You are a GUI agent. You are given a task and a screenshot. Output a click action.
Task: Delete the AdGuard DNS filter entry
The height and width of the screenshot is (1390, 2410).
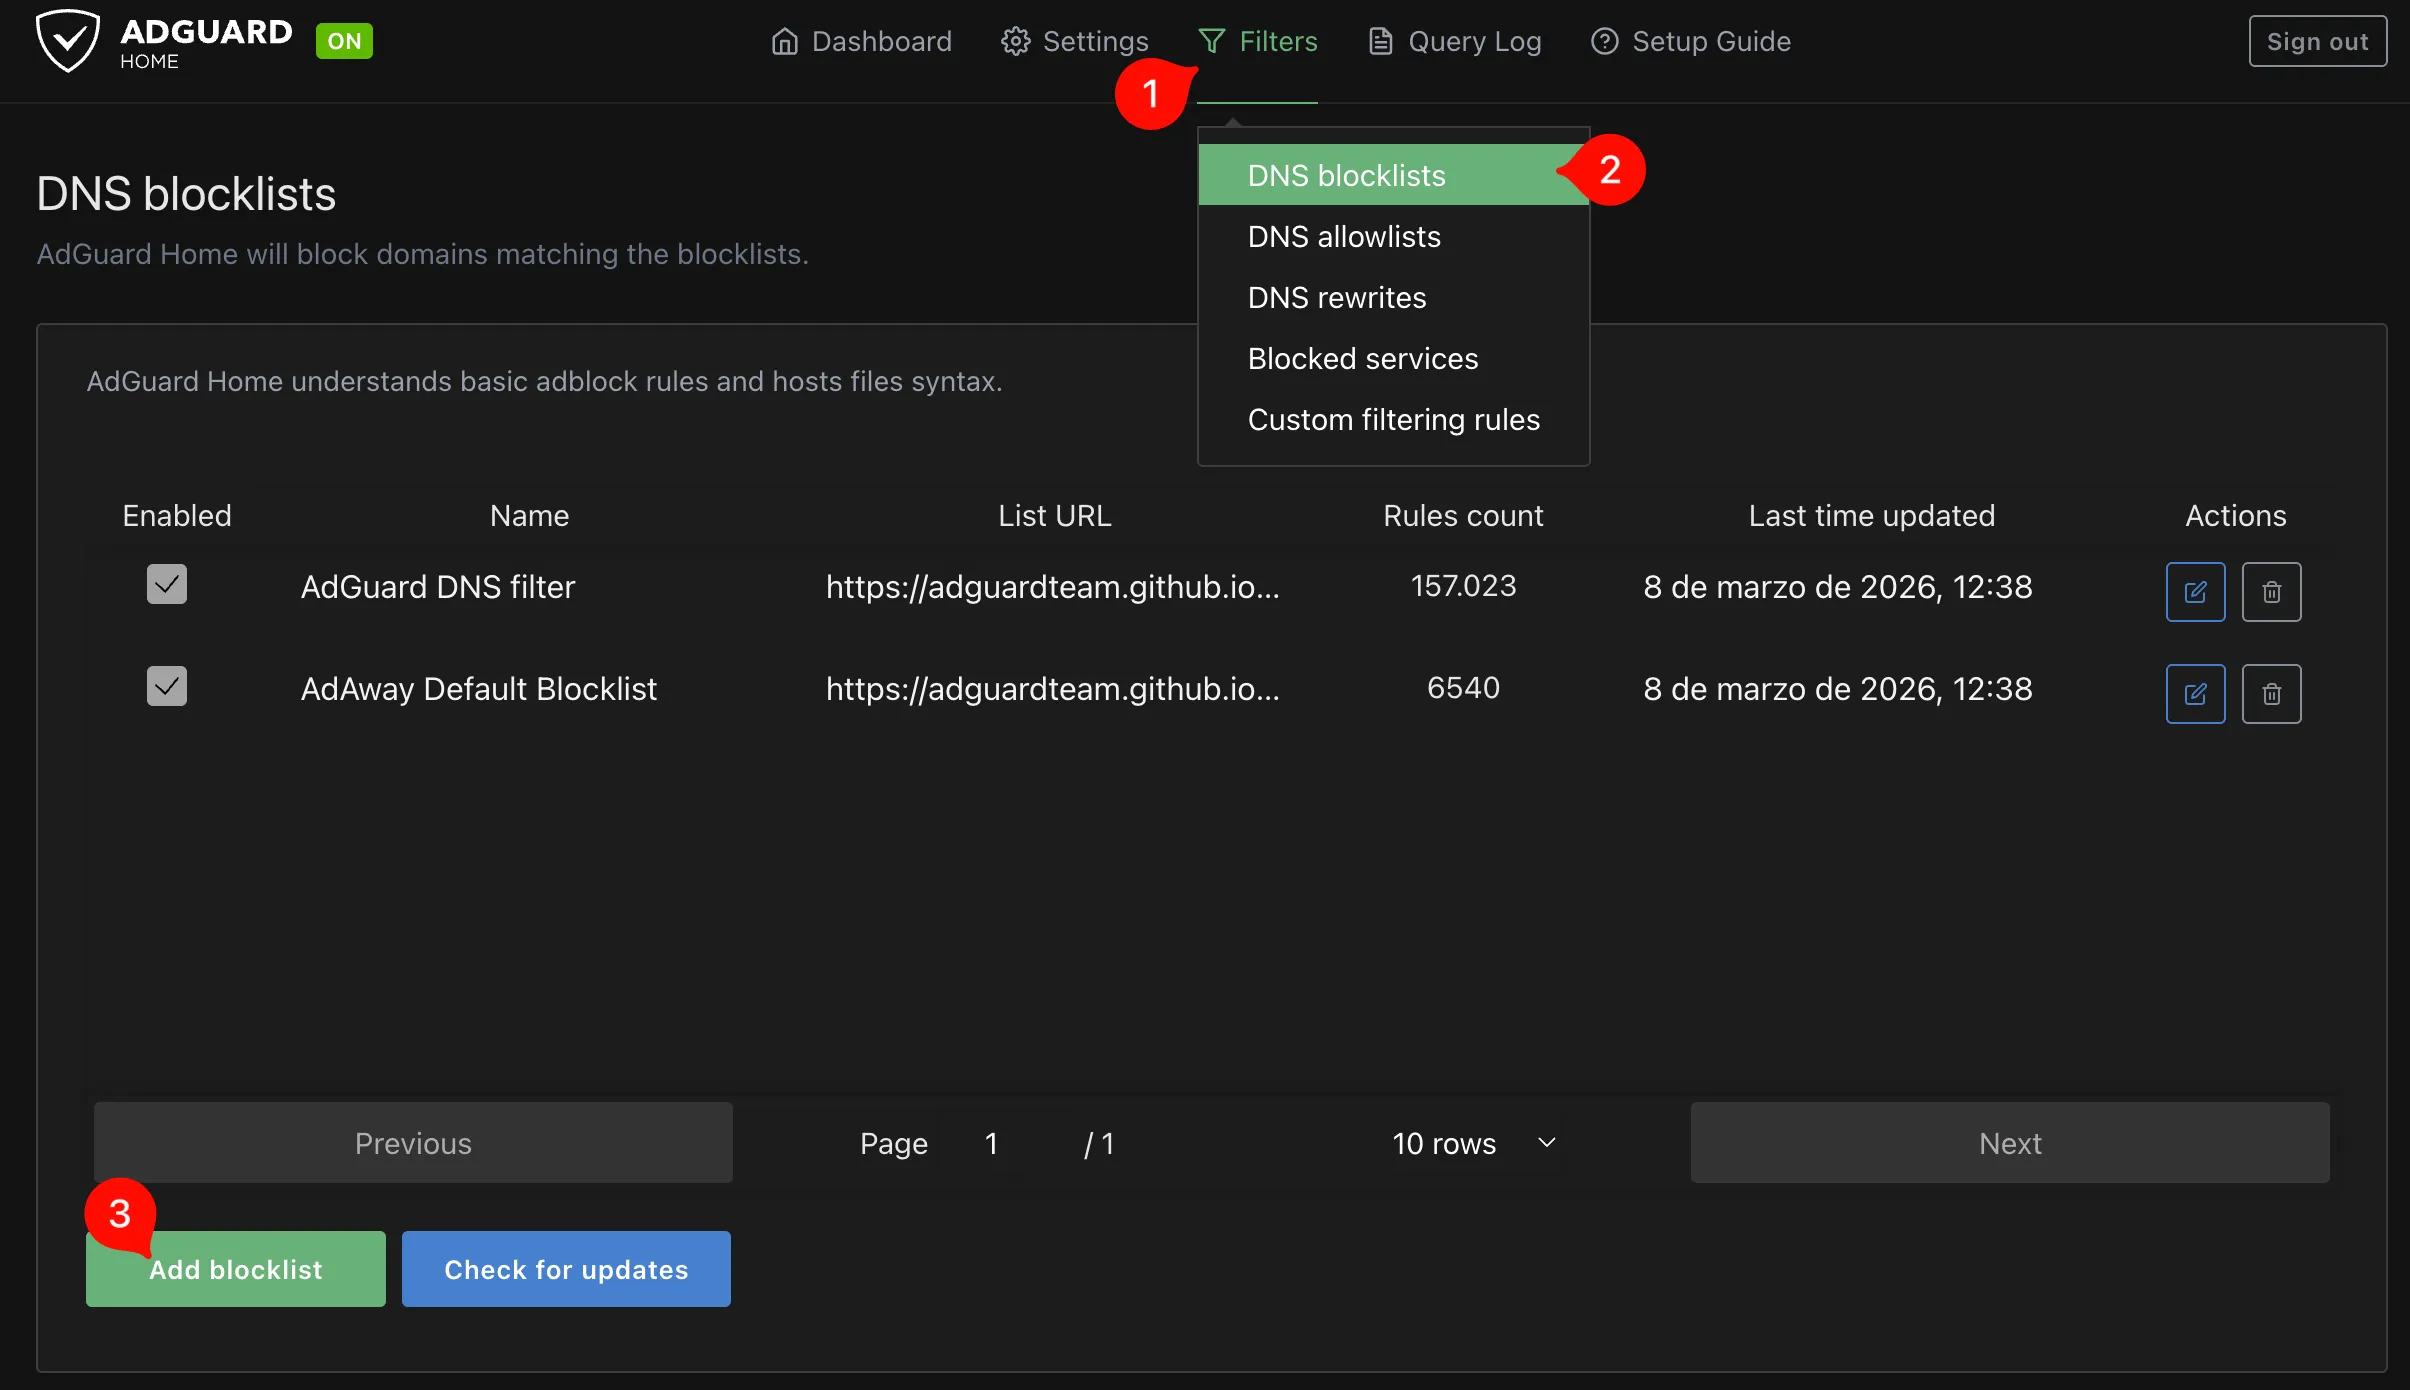(2271, 592)
